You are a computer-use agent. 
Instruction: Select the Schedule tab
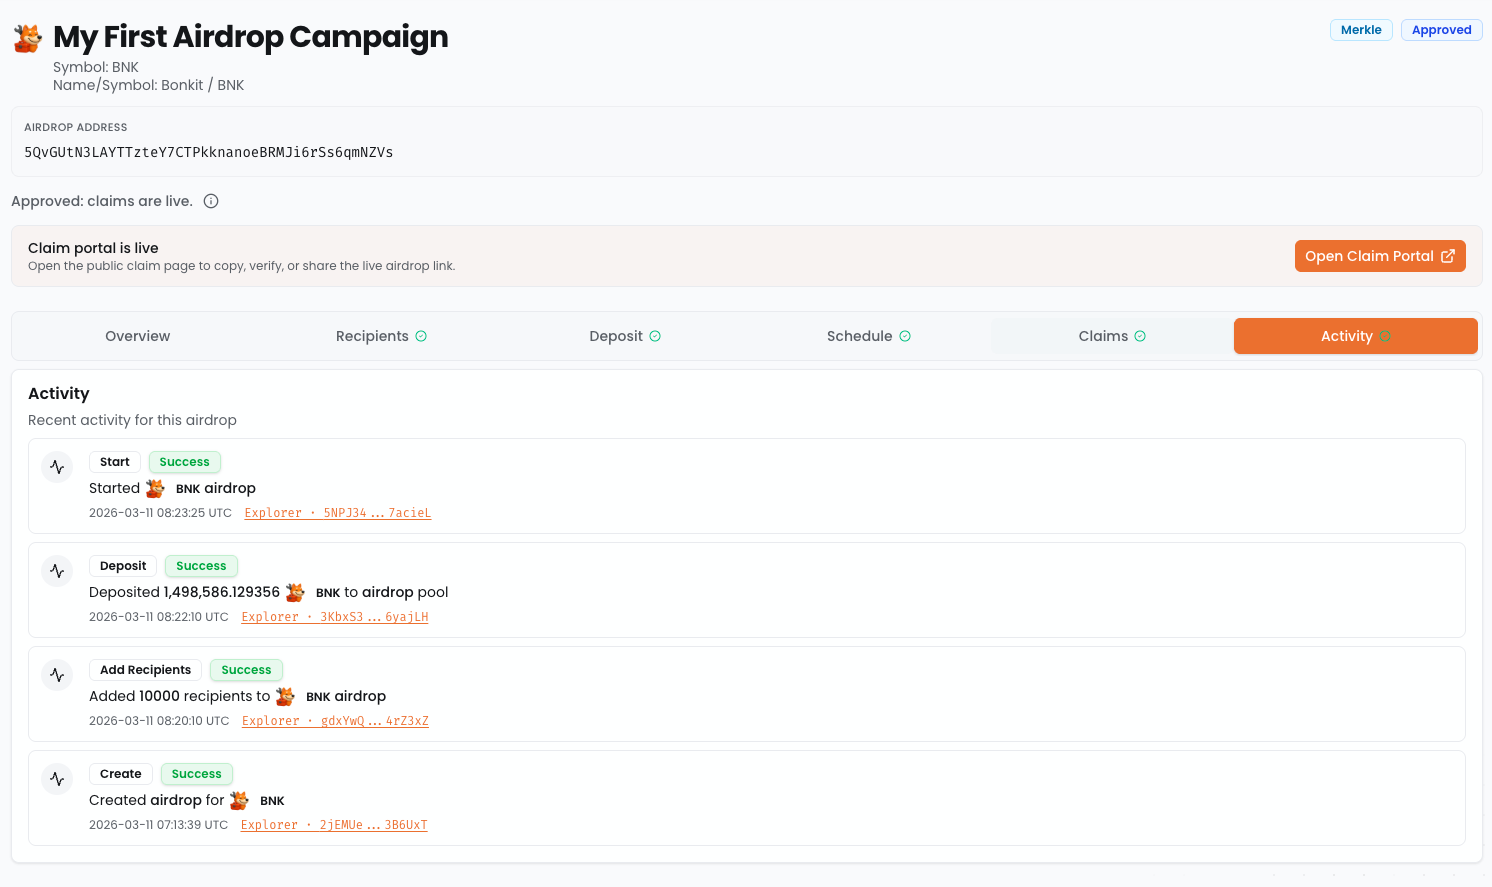click(x=868, y=336)
